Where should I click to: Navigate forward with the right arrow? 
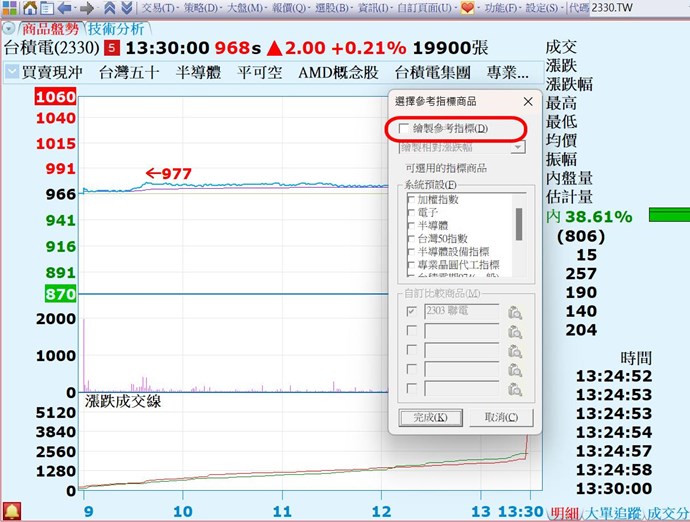[x=87, y=8]
